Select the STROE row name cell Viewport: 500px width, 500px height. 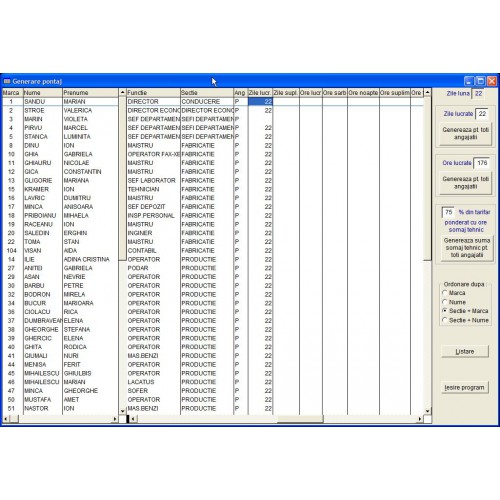click(43, 110)
